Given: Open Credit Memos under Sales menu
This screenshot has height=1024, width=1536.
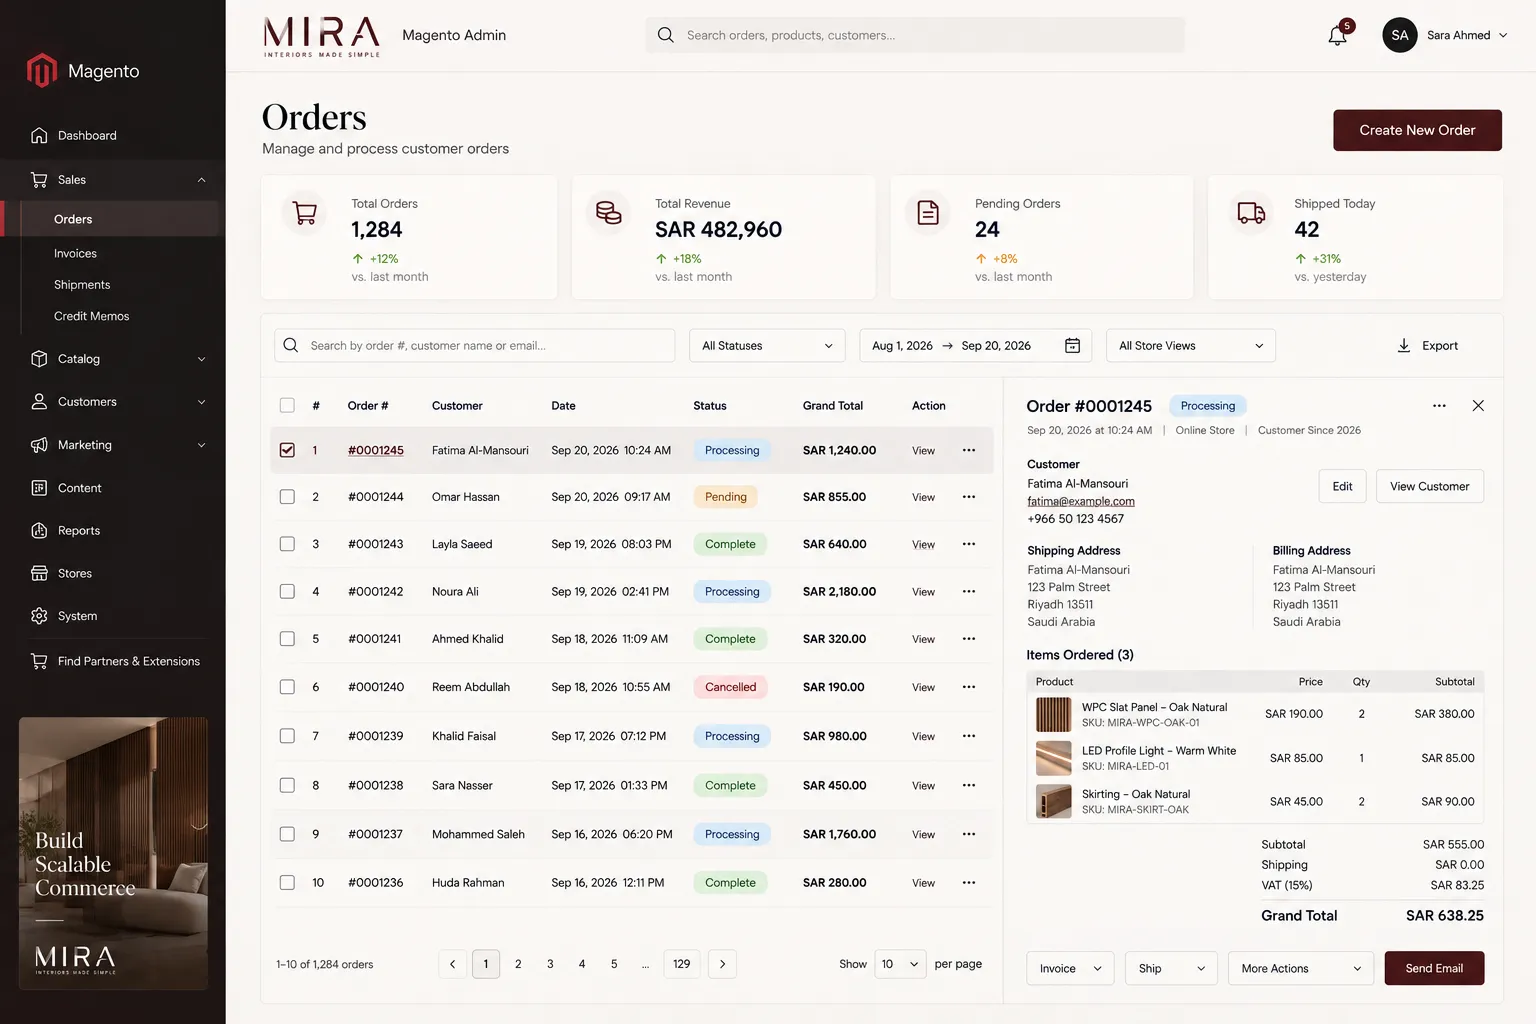Looking at the screenshot, I should [x=92, y=316].
